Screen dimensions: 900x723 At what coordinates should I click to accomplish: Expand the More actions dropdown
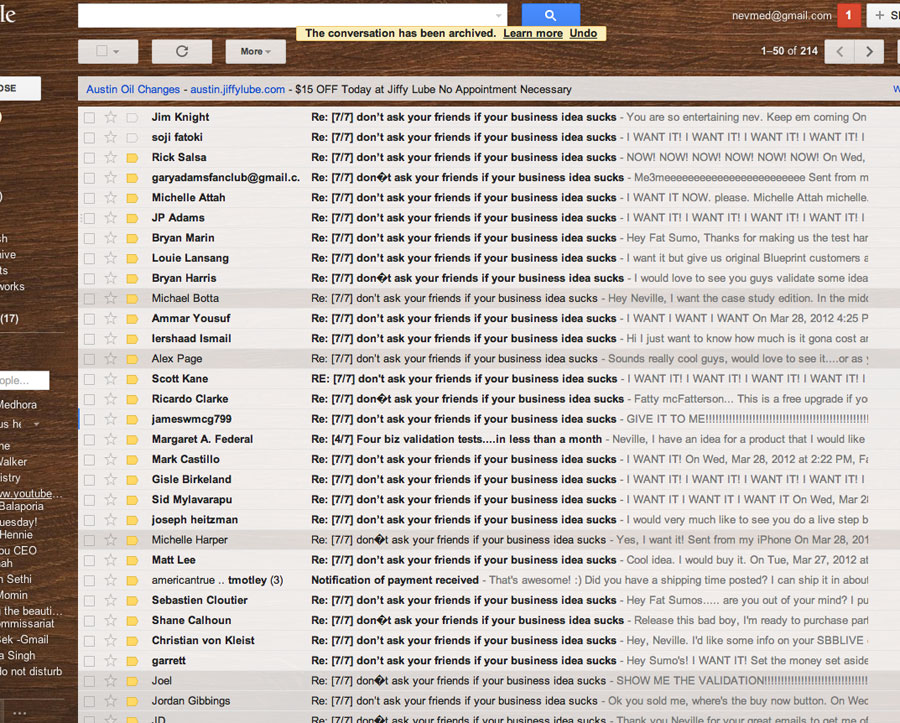tap(256, 51)
